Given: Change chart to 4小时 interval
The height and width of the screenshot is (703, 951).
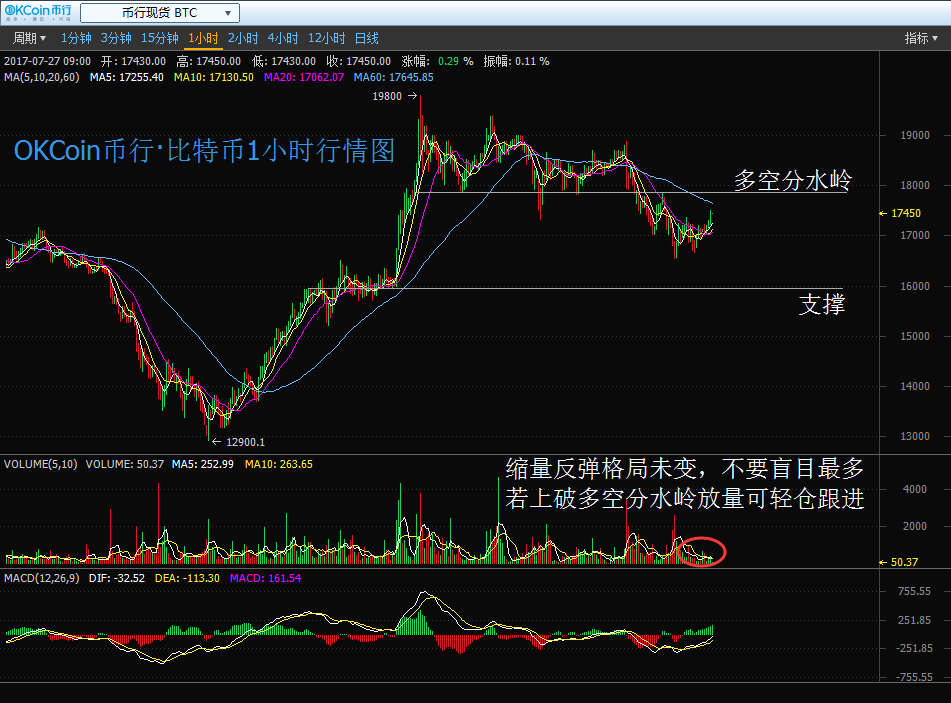Looking at the screenshot, I should (283, 38).
